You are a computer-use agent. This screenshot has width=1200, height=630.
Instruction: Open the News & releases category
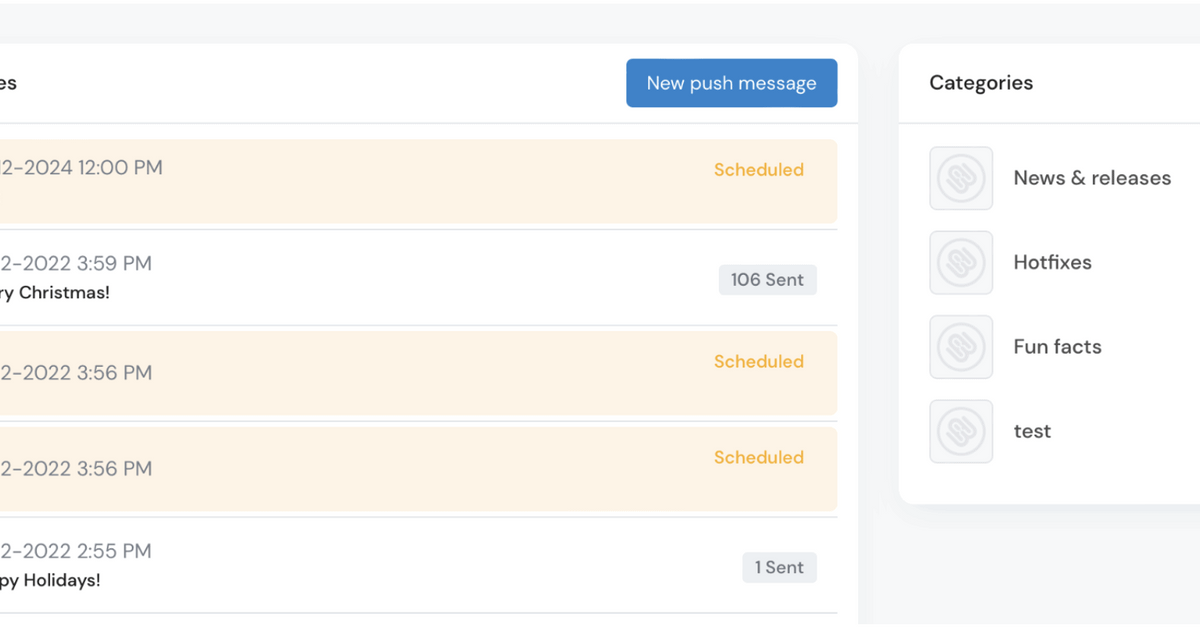(1092, 178)
